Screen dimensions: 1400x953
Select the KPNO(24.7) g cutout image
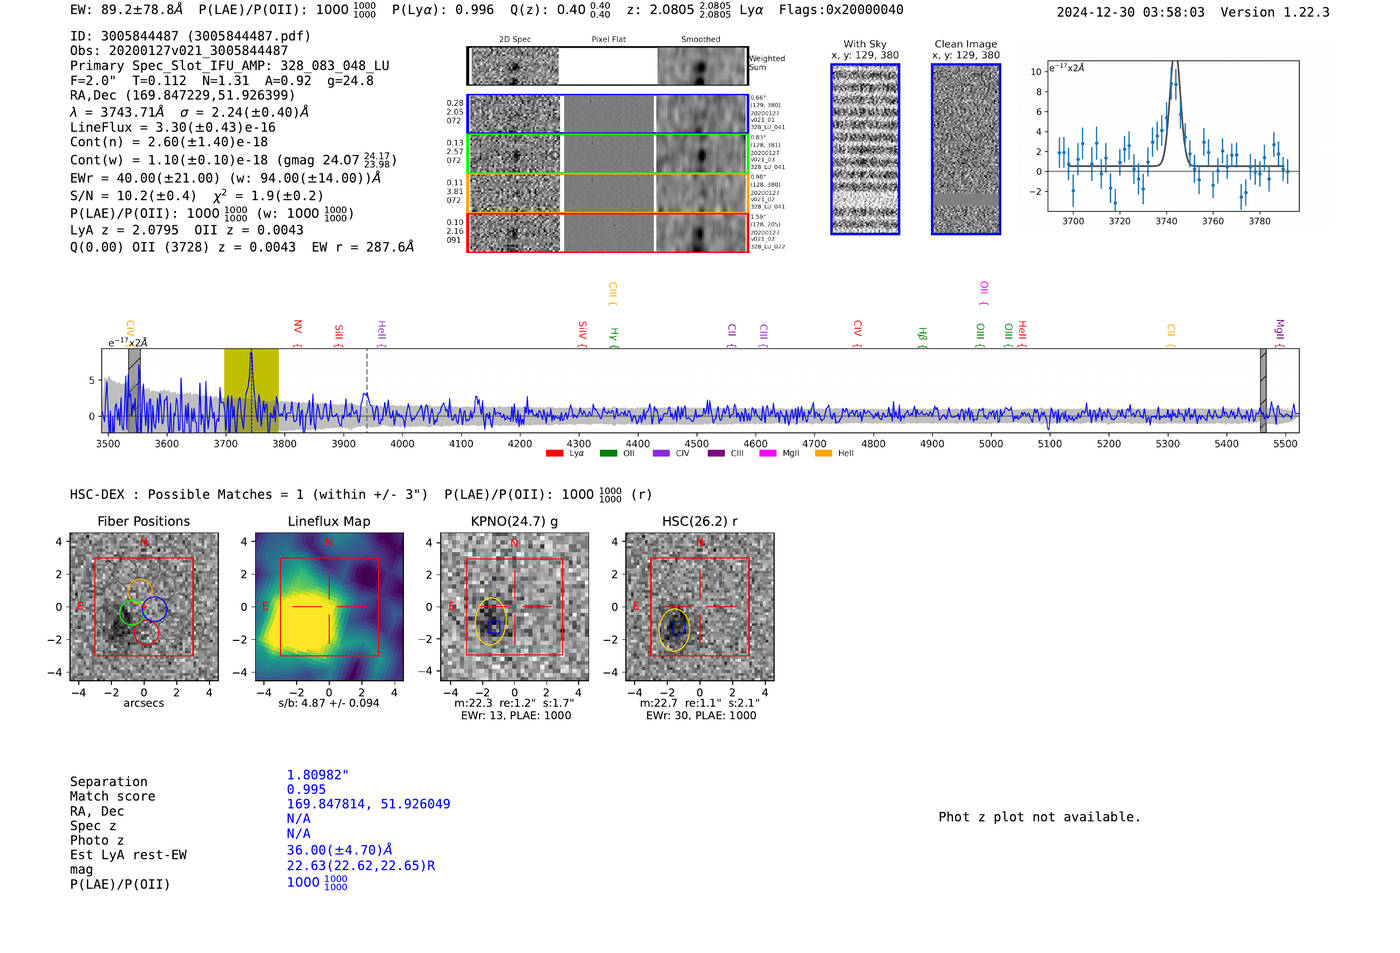pyautogui.click(x=514, y=607)
